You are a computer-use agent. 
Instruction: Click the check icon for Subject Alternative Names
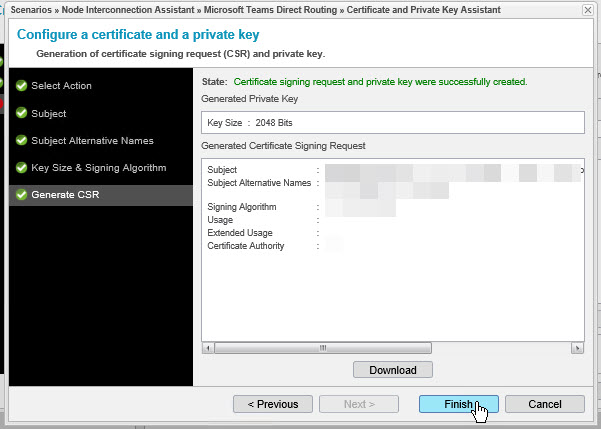[x=21, y=140]
